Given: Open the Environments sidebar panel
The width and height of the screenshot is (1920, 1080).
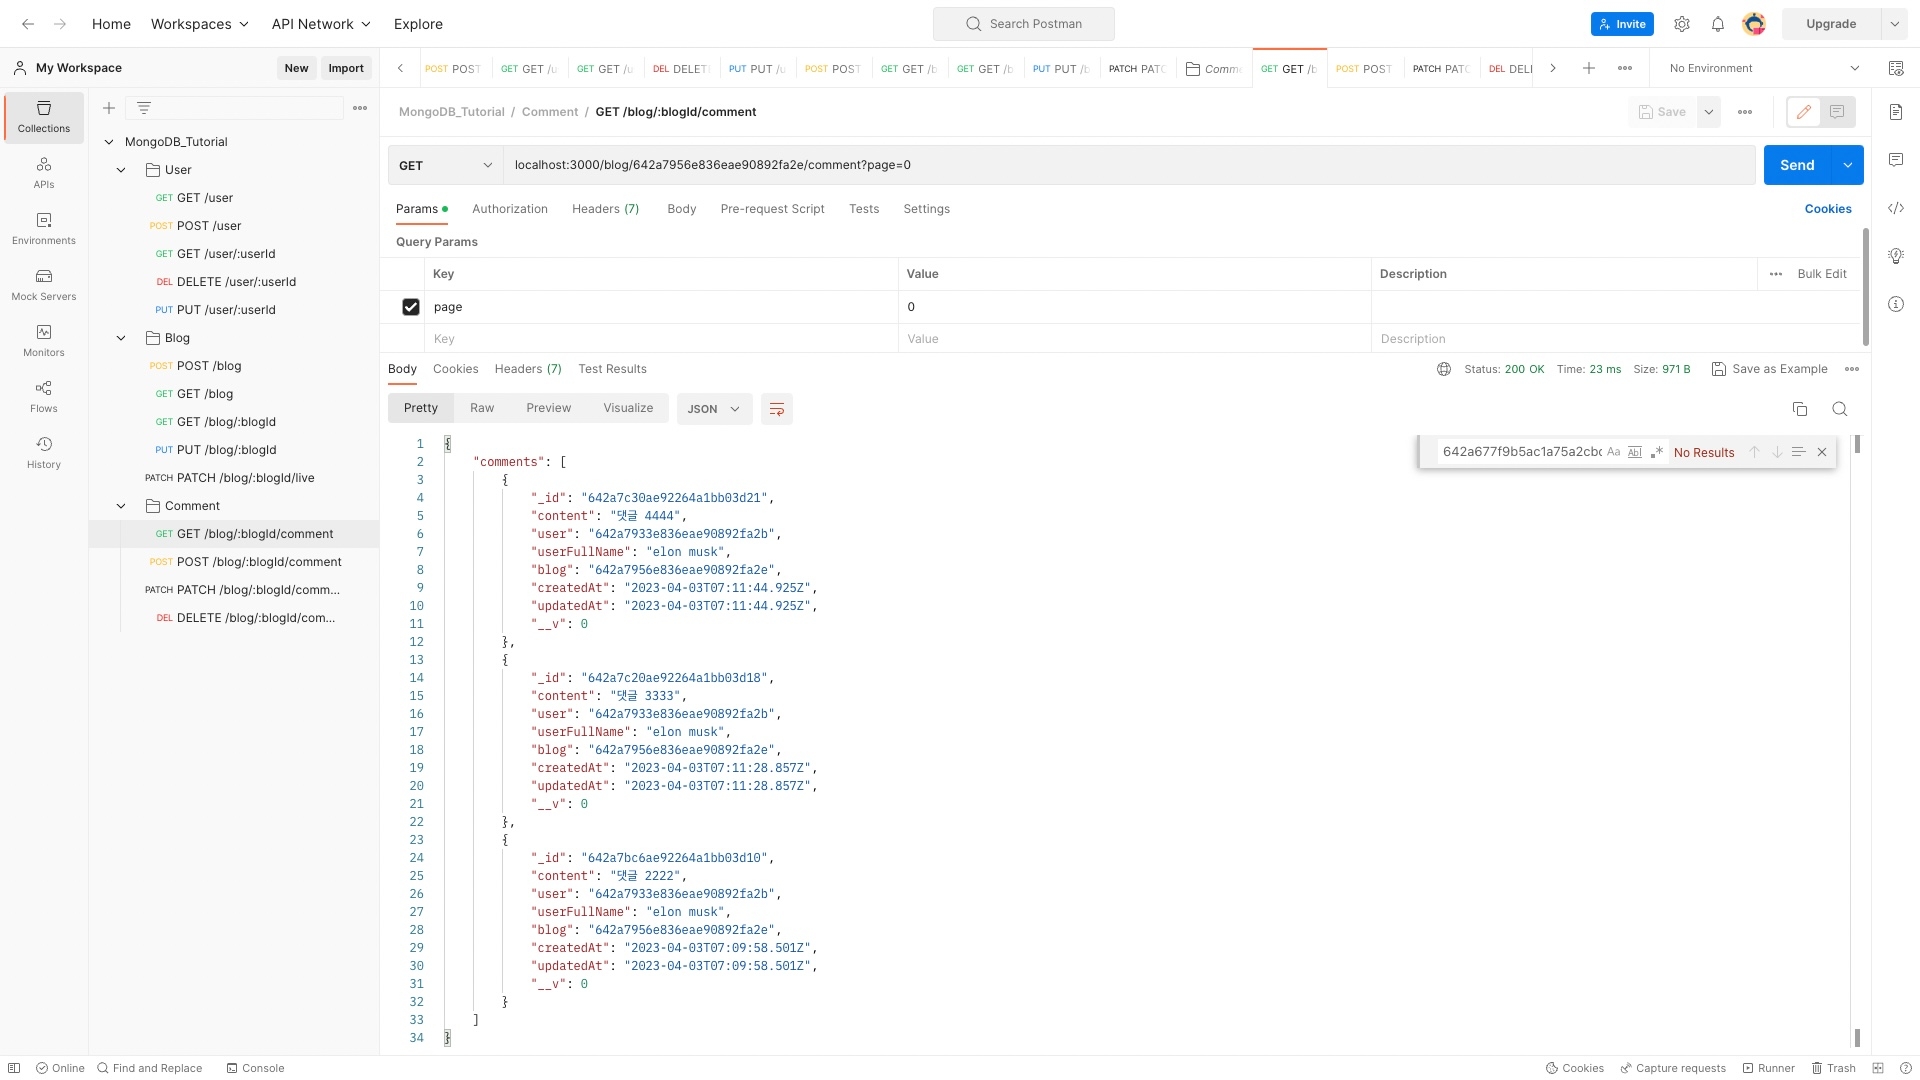Looking at the screenshot, I should pos(44,228).
